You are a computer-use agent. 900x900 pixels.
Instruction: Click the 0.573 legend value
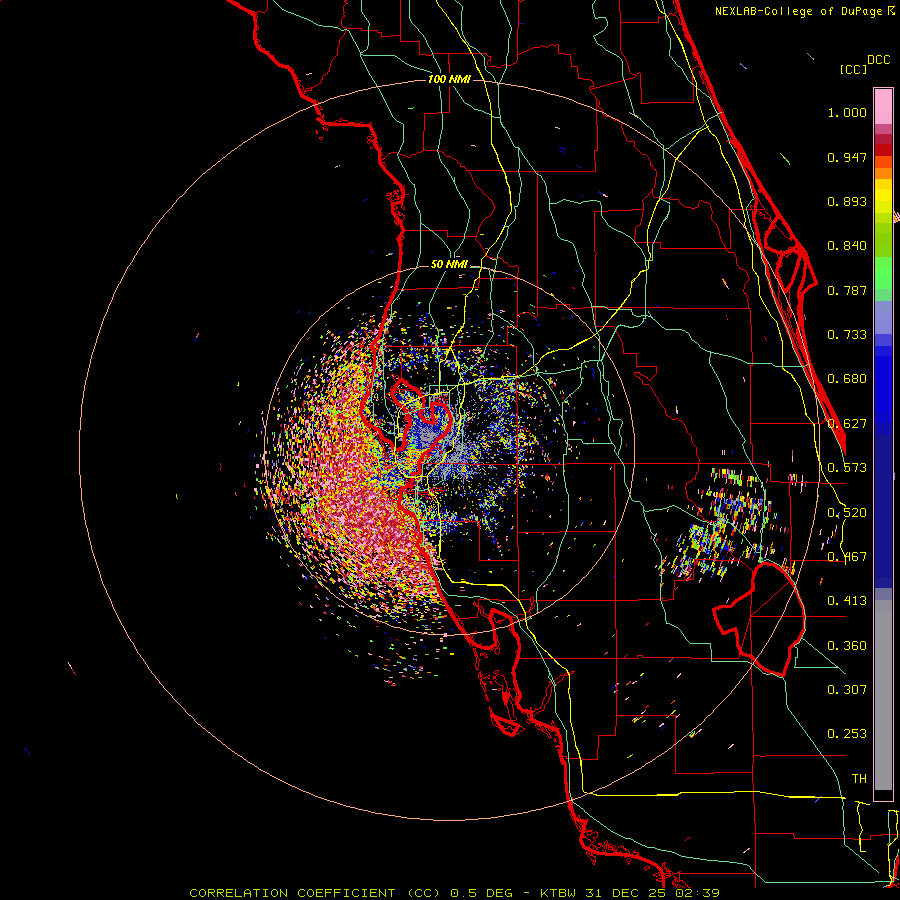(x=847, y=468)
